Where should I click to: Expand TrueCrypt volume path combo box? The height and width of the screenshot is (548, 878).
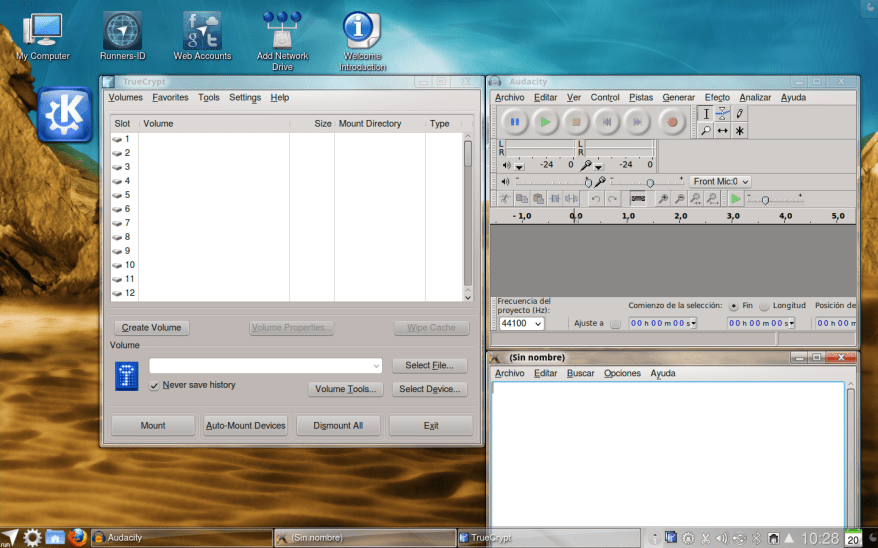[376, 366]
